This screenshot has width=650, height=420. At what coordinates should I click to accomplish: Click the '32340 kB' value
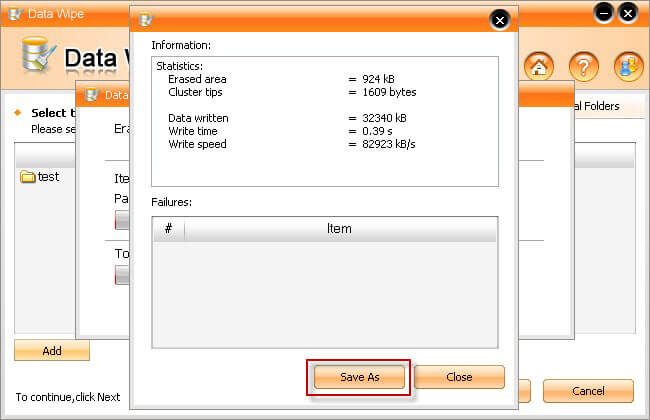pos(384,118)
